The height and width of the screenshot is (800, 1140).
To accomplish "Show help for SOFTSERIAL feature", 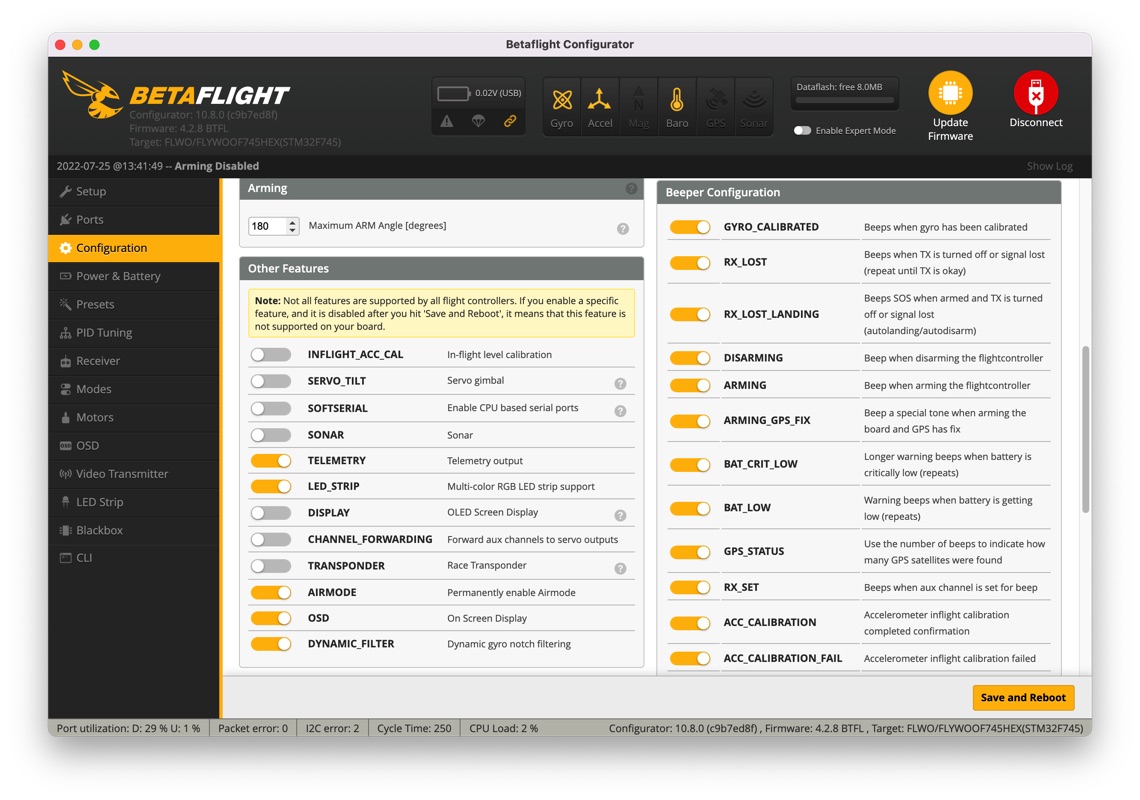I will pos(620,411).
